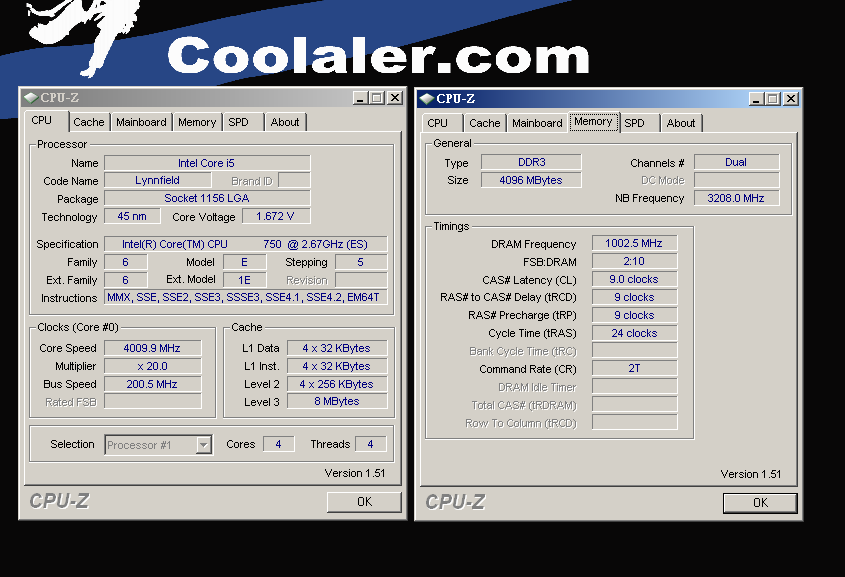Click the processor name field 'Intel Core i5'
Screen dimensions: 845x577
click(x=207, y=163)
